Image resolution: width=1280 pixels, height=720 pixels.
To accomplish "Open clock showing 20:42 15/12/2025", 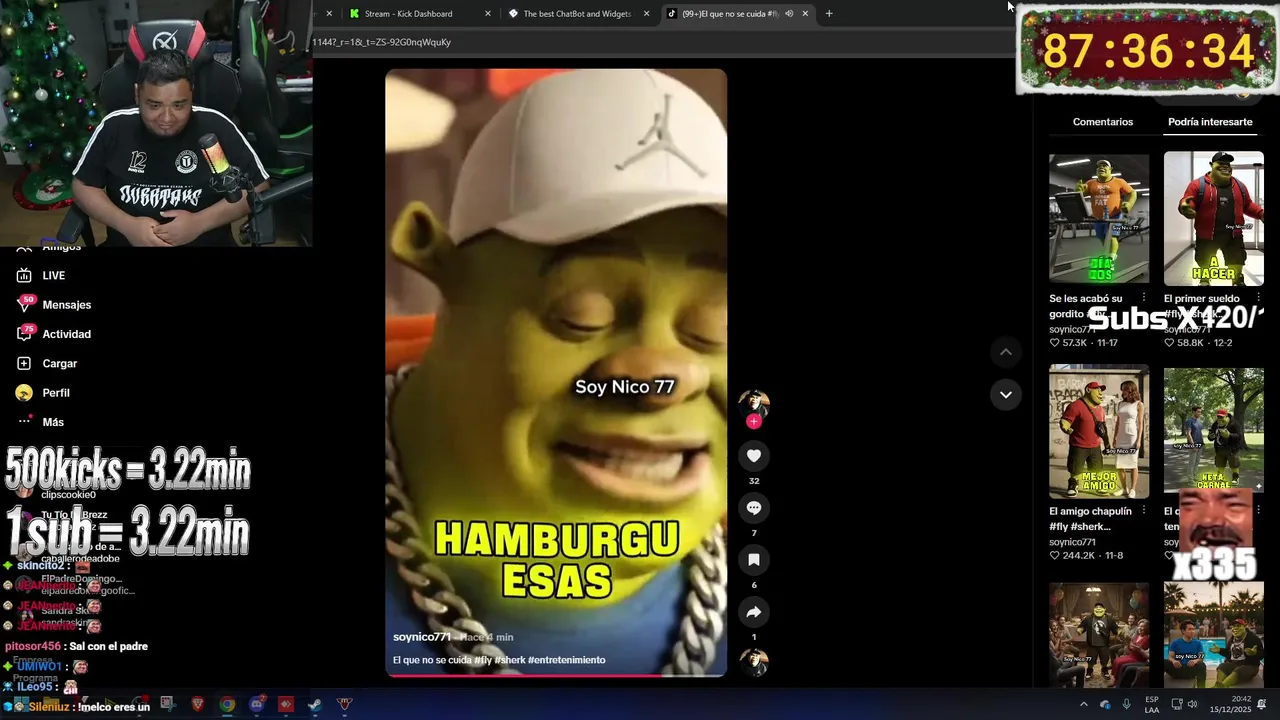I will click(x=1230, y=704).
